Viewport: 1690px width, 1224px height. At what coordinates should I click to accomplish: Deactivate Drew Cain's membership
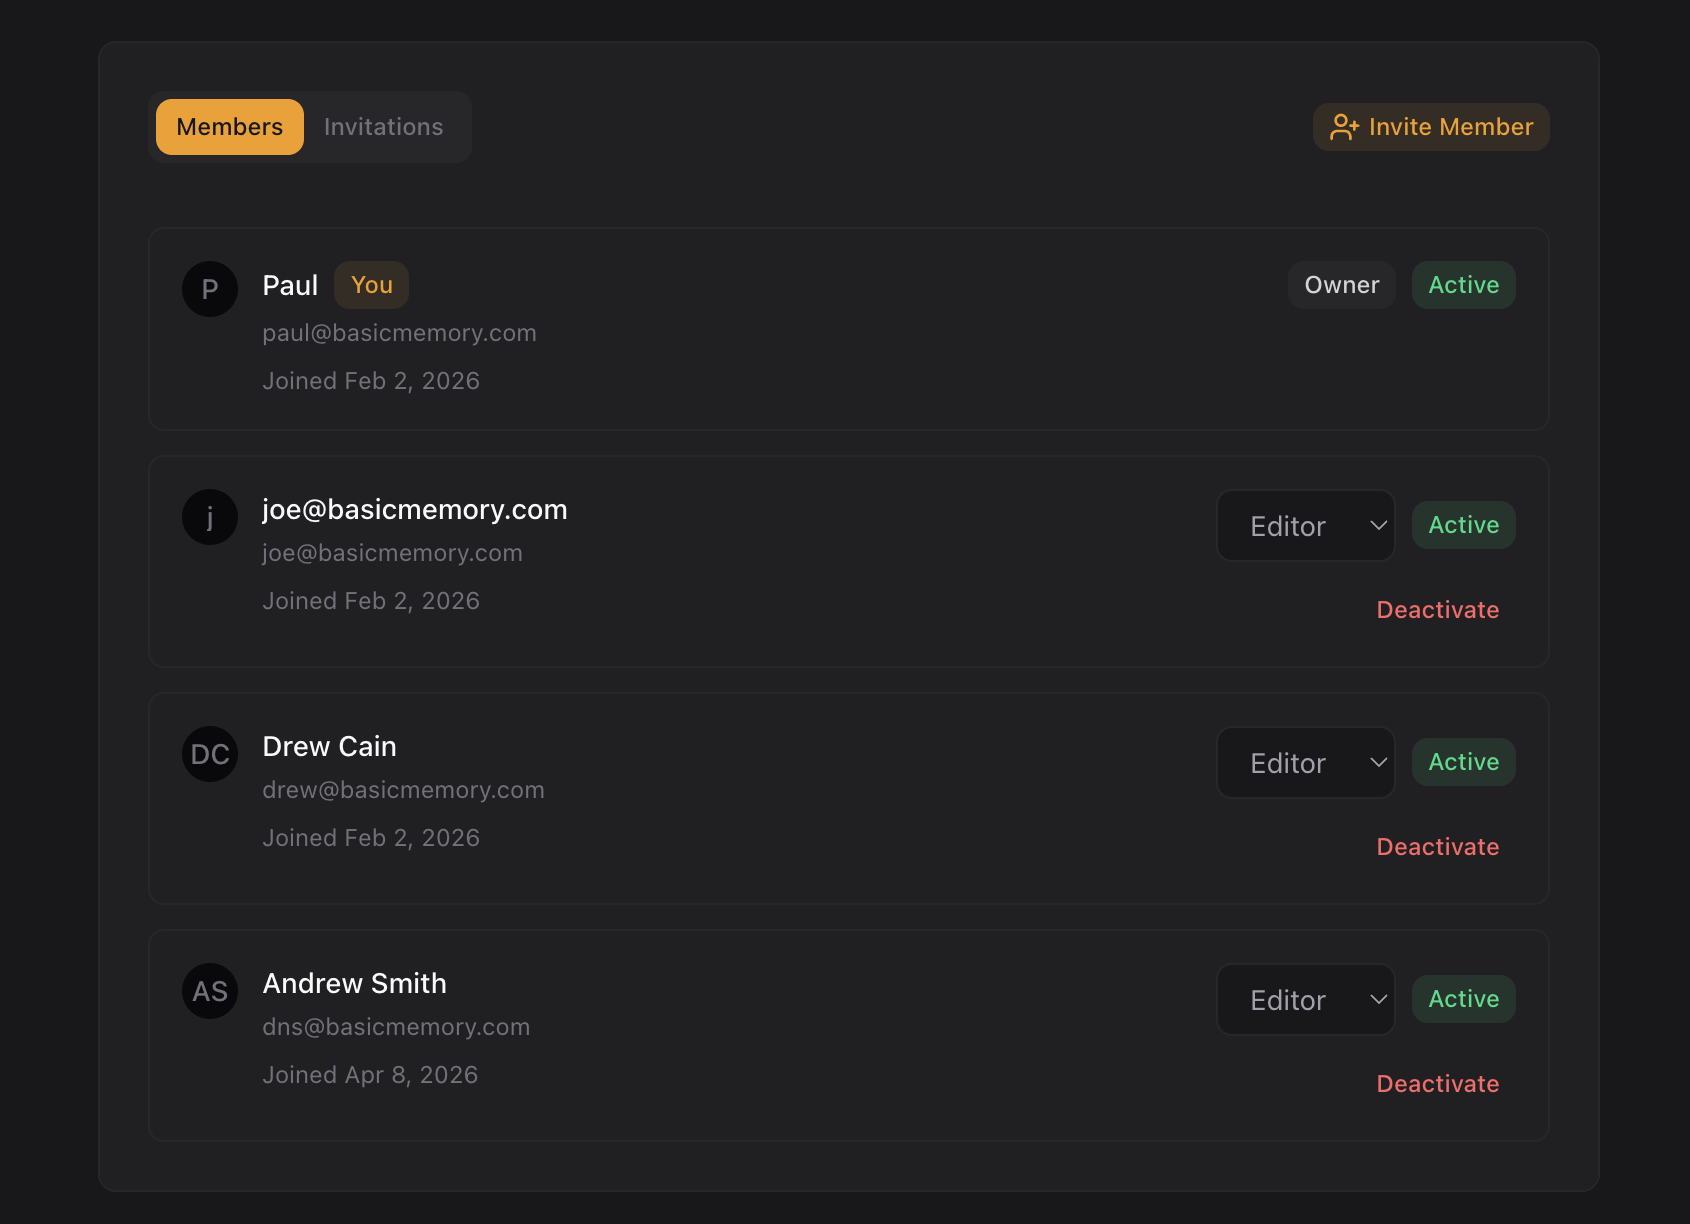click(1438, 847)
